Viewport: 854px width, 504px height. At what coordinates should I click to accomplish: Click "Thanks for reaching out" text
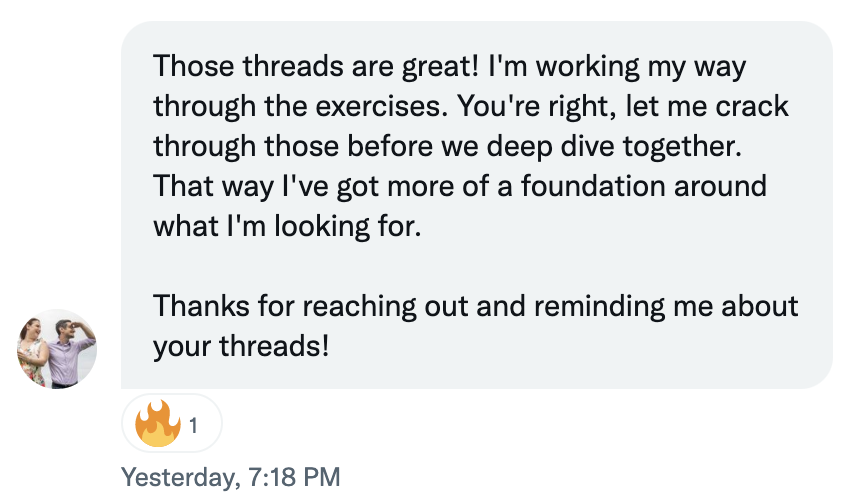point(310,306)
